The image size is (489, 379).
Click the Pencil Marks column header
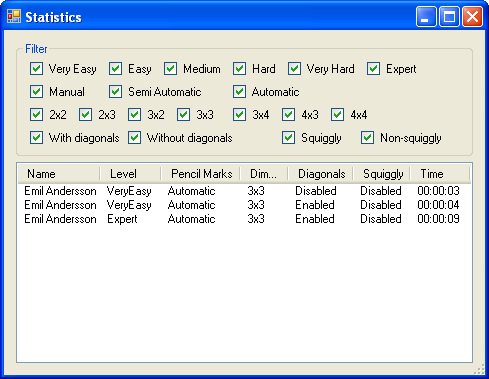coord(200,174)
